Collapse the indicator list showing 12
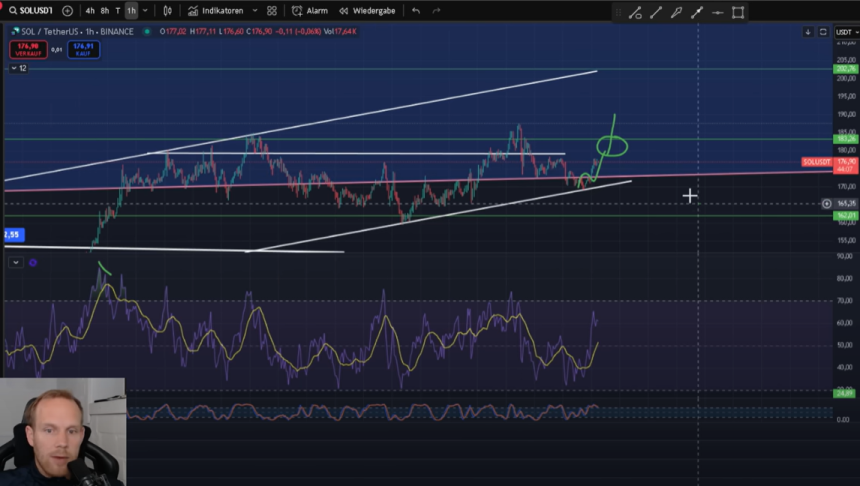This screenshot has height=486, width=860. pyautogui.click(x=19, y=68)
